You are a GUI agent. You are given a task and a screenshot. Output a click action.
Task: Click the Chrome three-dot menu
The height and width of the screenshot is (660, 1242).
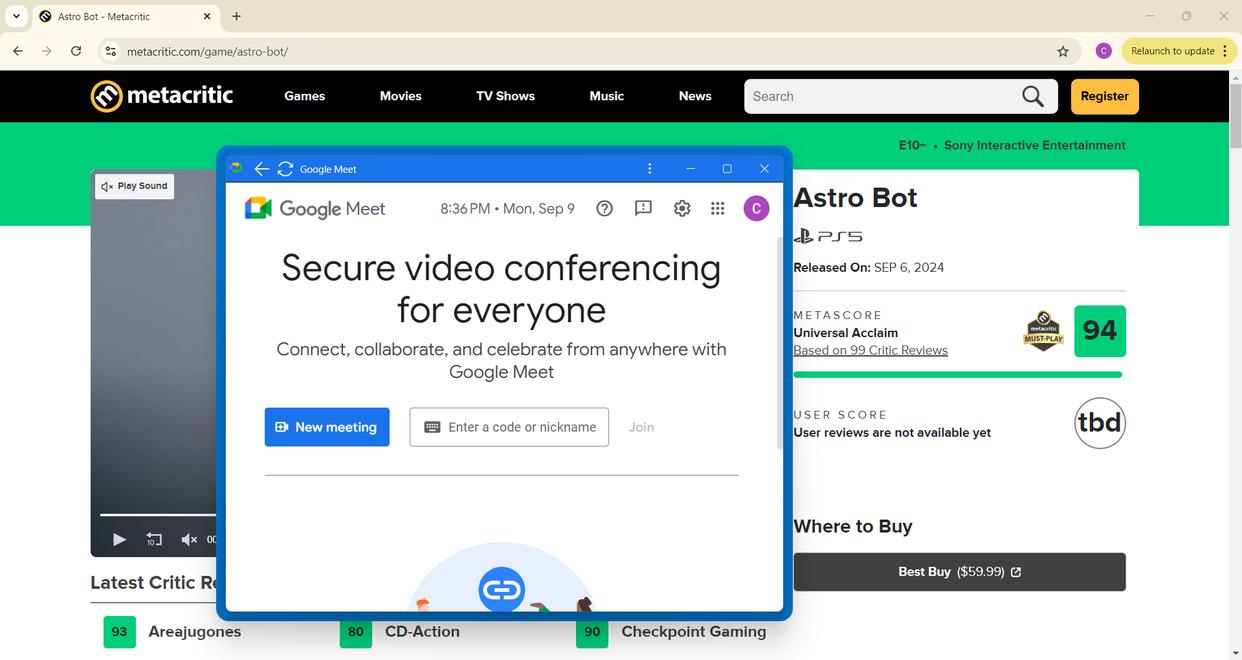coord(1225,51)
